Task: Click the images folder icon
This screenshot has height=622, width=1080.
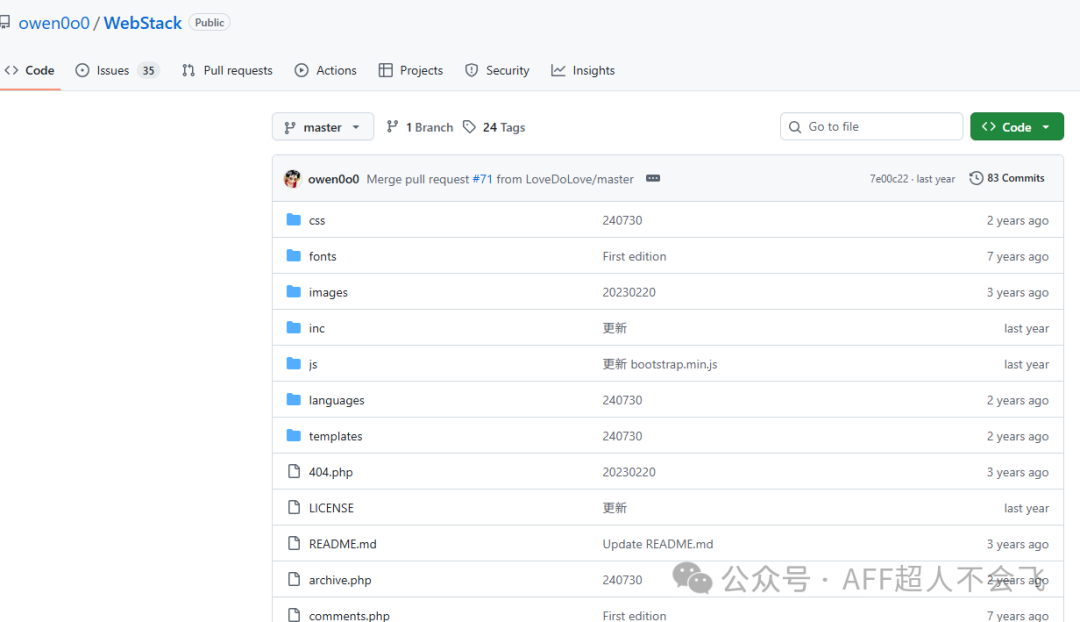Action: click(293, 291)
